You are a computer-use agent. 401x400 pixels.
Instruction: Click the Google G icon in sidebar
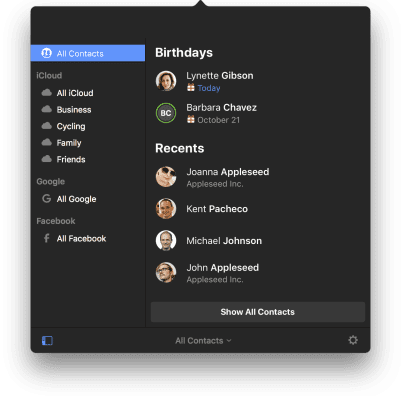point(47,199)
